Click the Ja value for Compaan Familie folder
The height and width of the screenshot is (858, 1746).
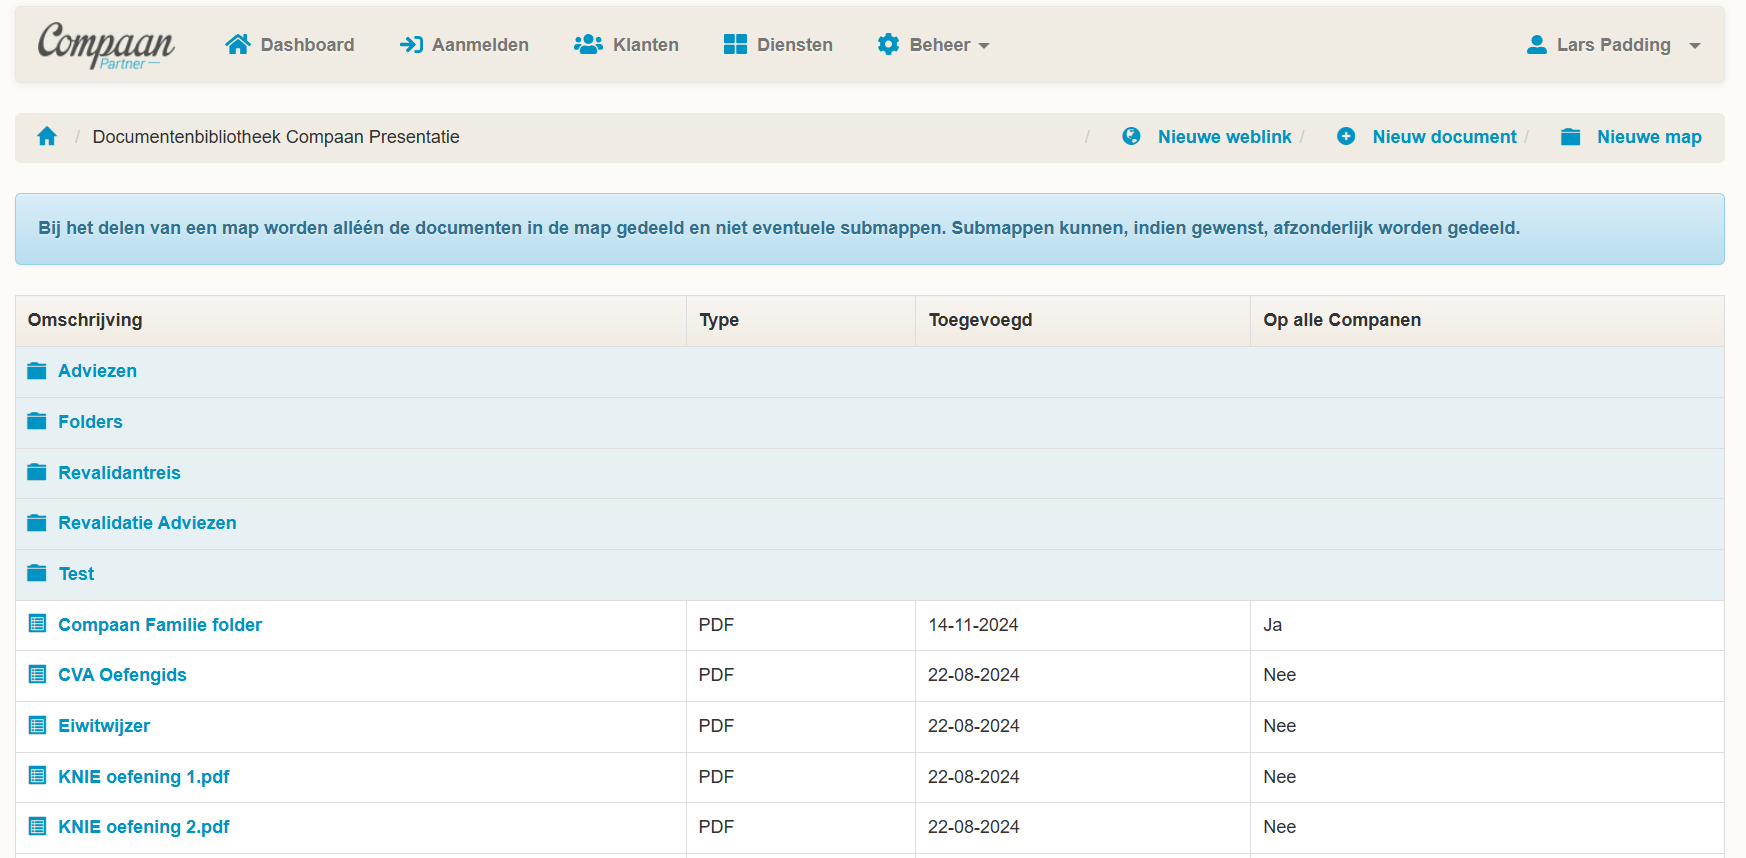[x=1272, y=625]
